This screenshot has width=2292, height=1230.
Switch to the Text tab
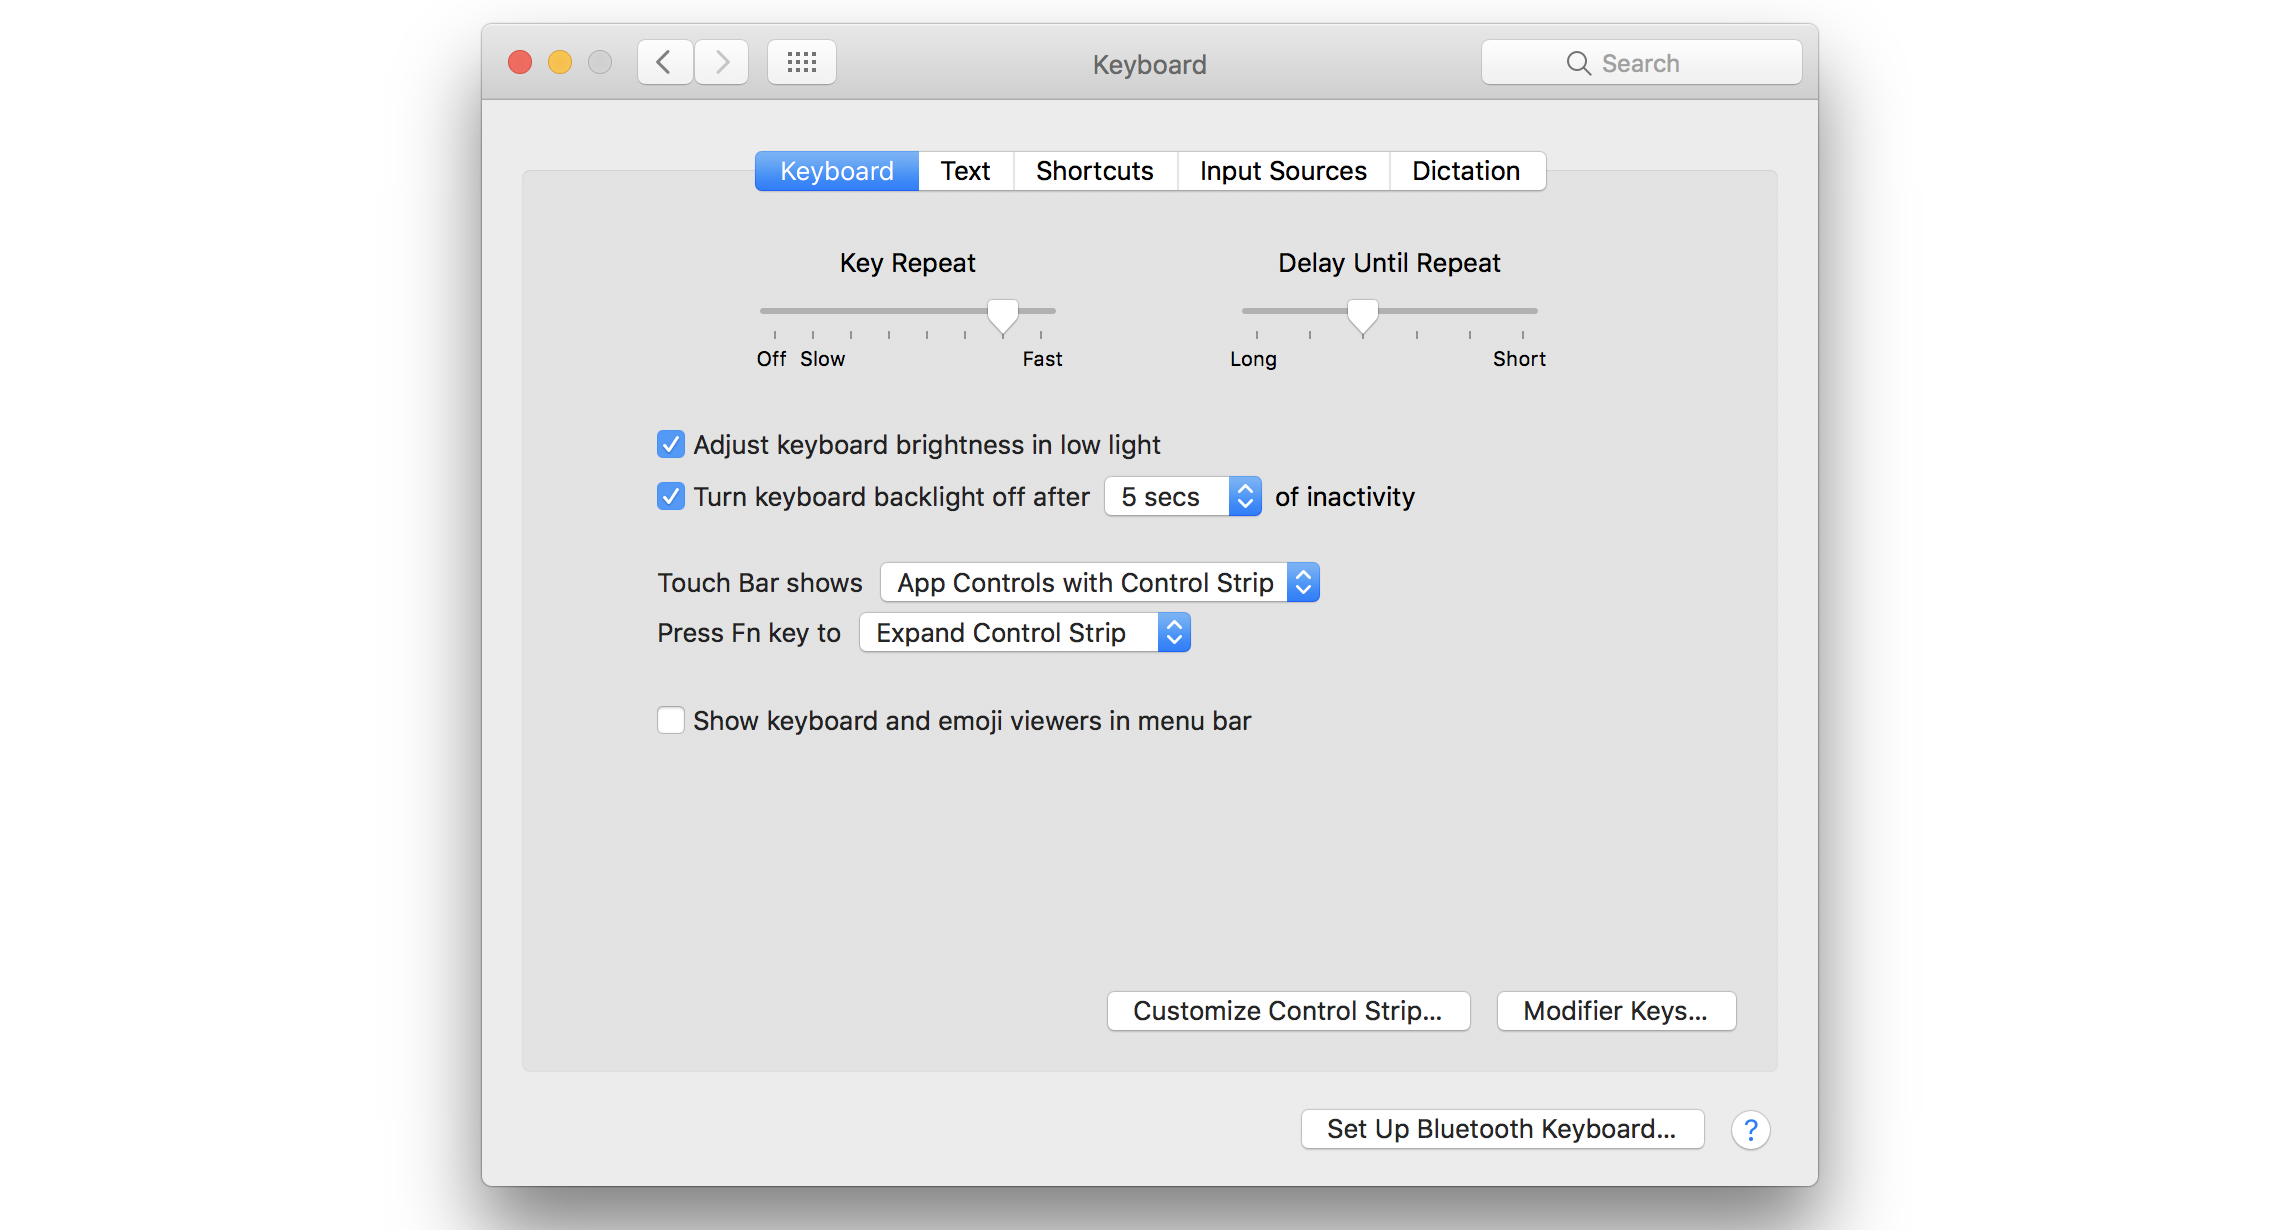(x=966, y=171)
